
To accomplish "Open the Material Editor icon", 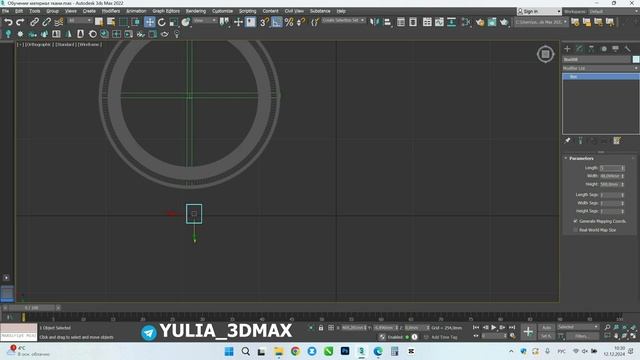I will click(466, 22).
